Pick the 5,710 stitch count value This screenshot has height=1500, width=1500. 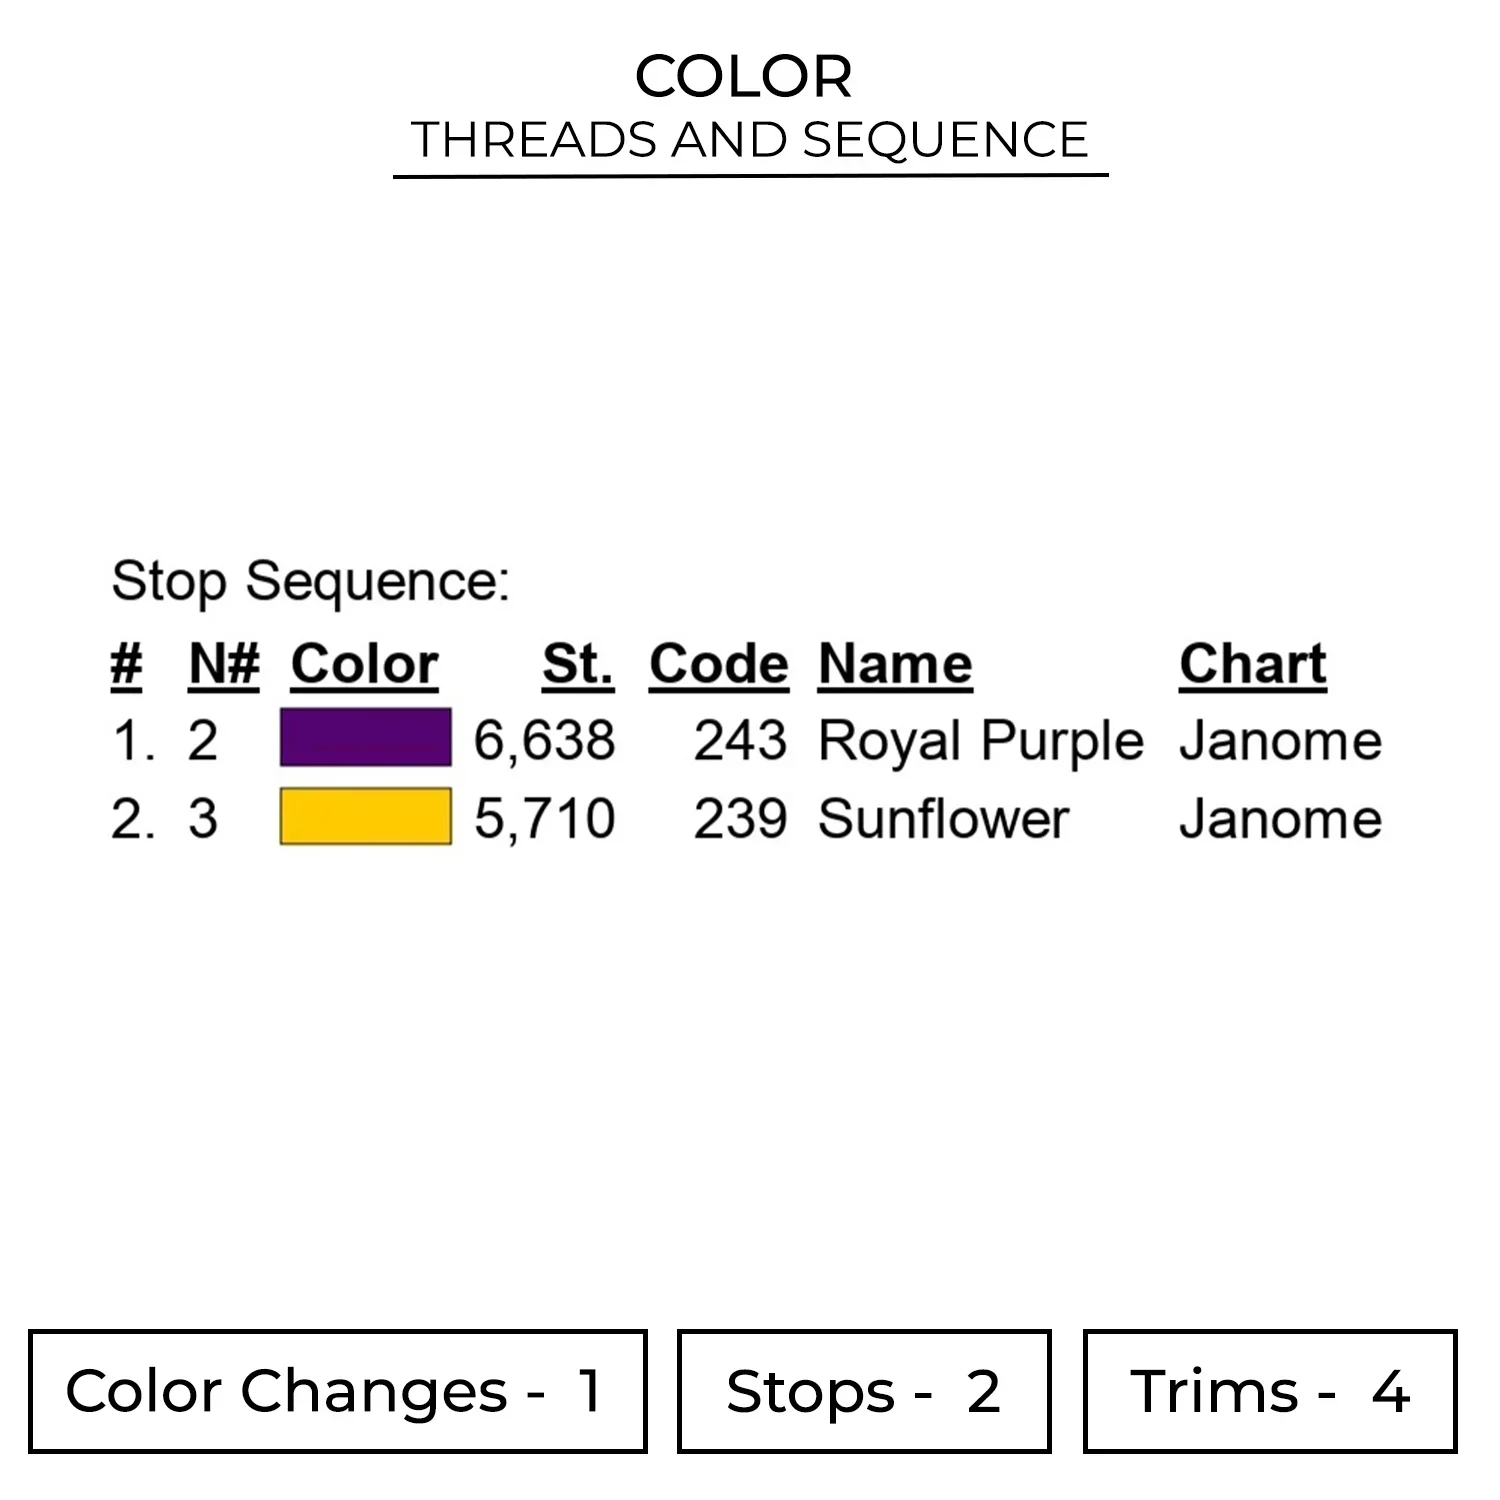coord(544,819)
